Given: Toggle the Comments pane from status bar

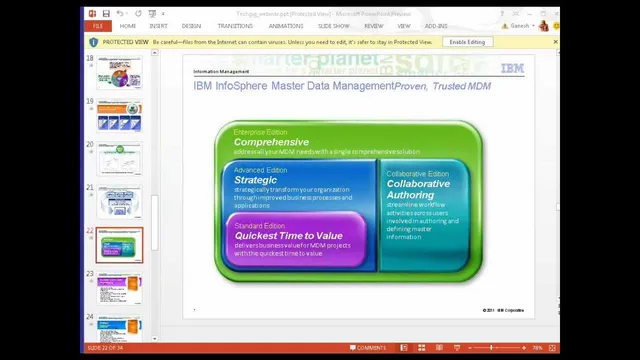Looking at the screenshot, I should coord(368,348).
